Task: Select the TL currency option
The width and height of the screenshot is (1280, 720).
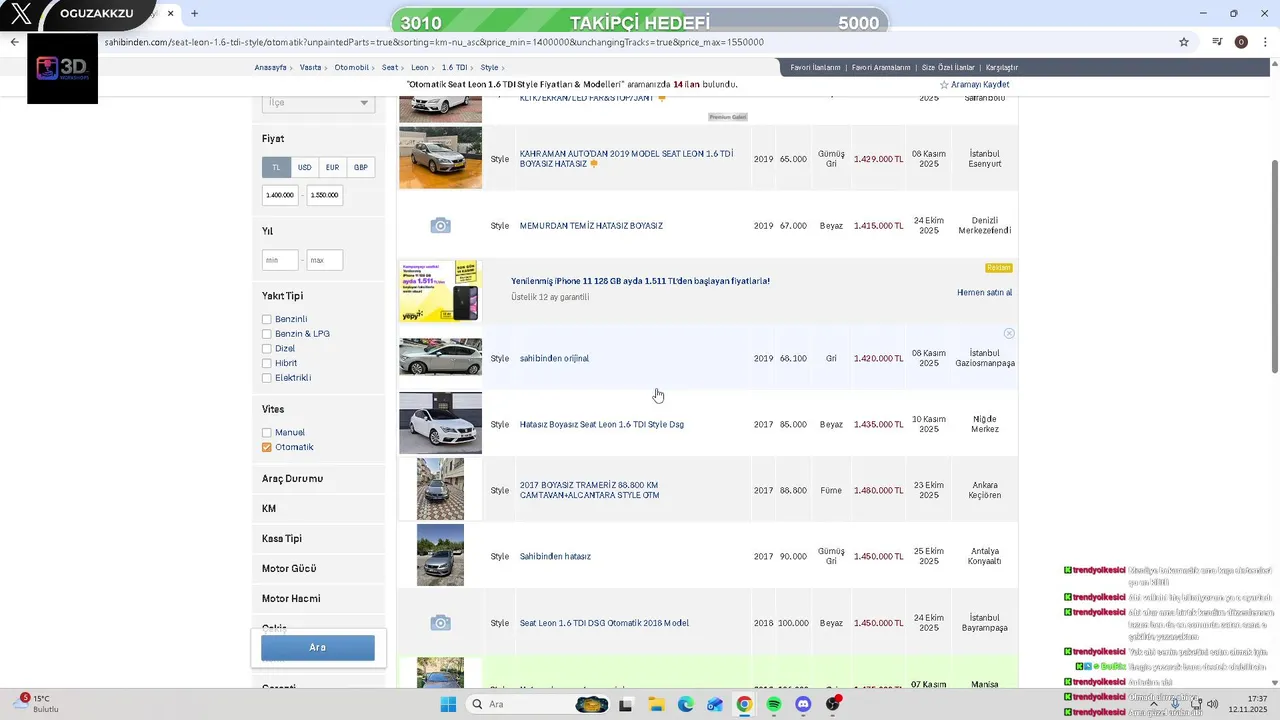Action: point(276,168)
